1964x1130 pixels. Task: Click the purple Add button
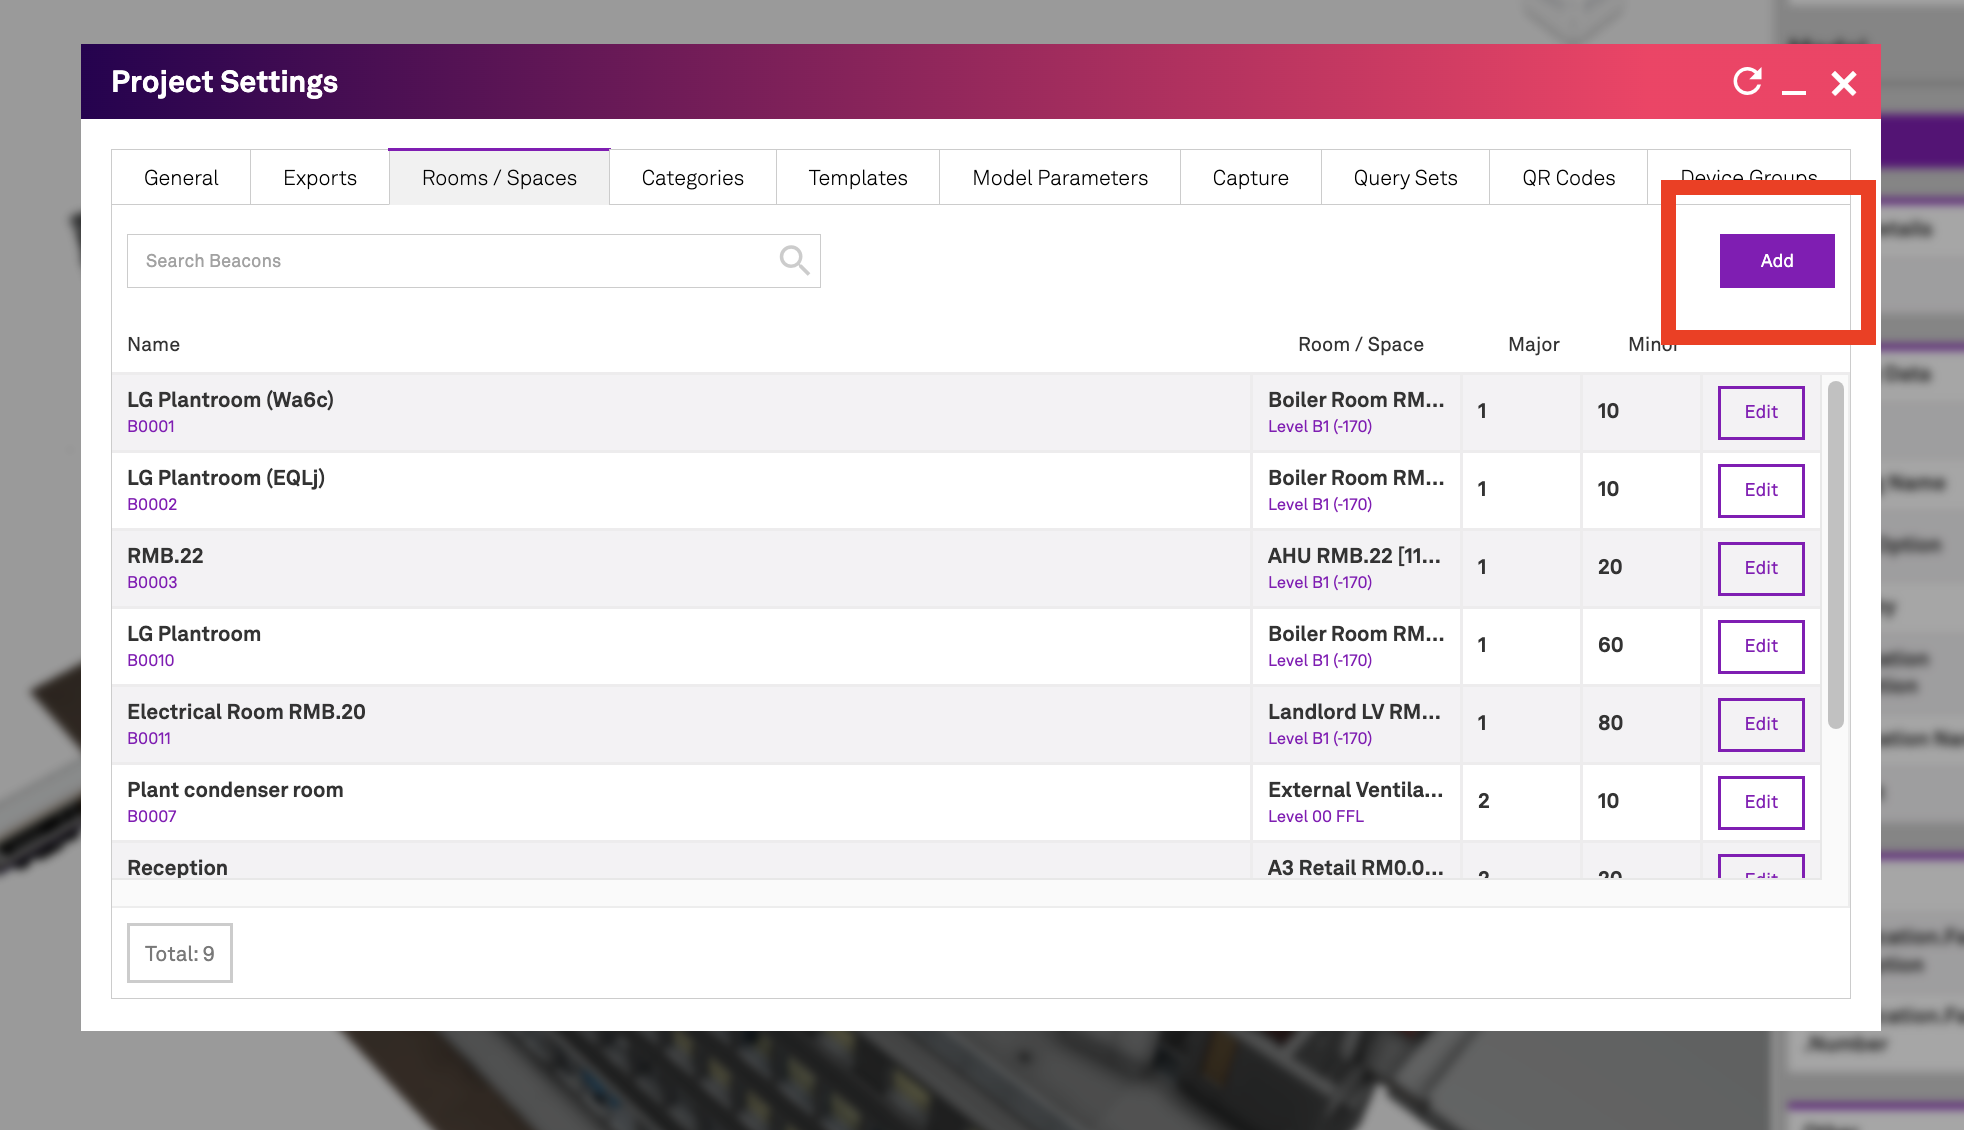[1776, 261]
